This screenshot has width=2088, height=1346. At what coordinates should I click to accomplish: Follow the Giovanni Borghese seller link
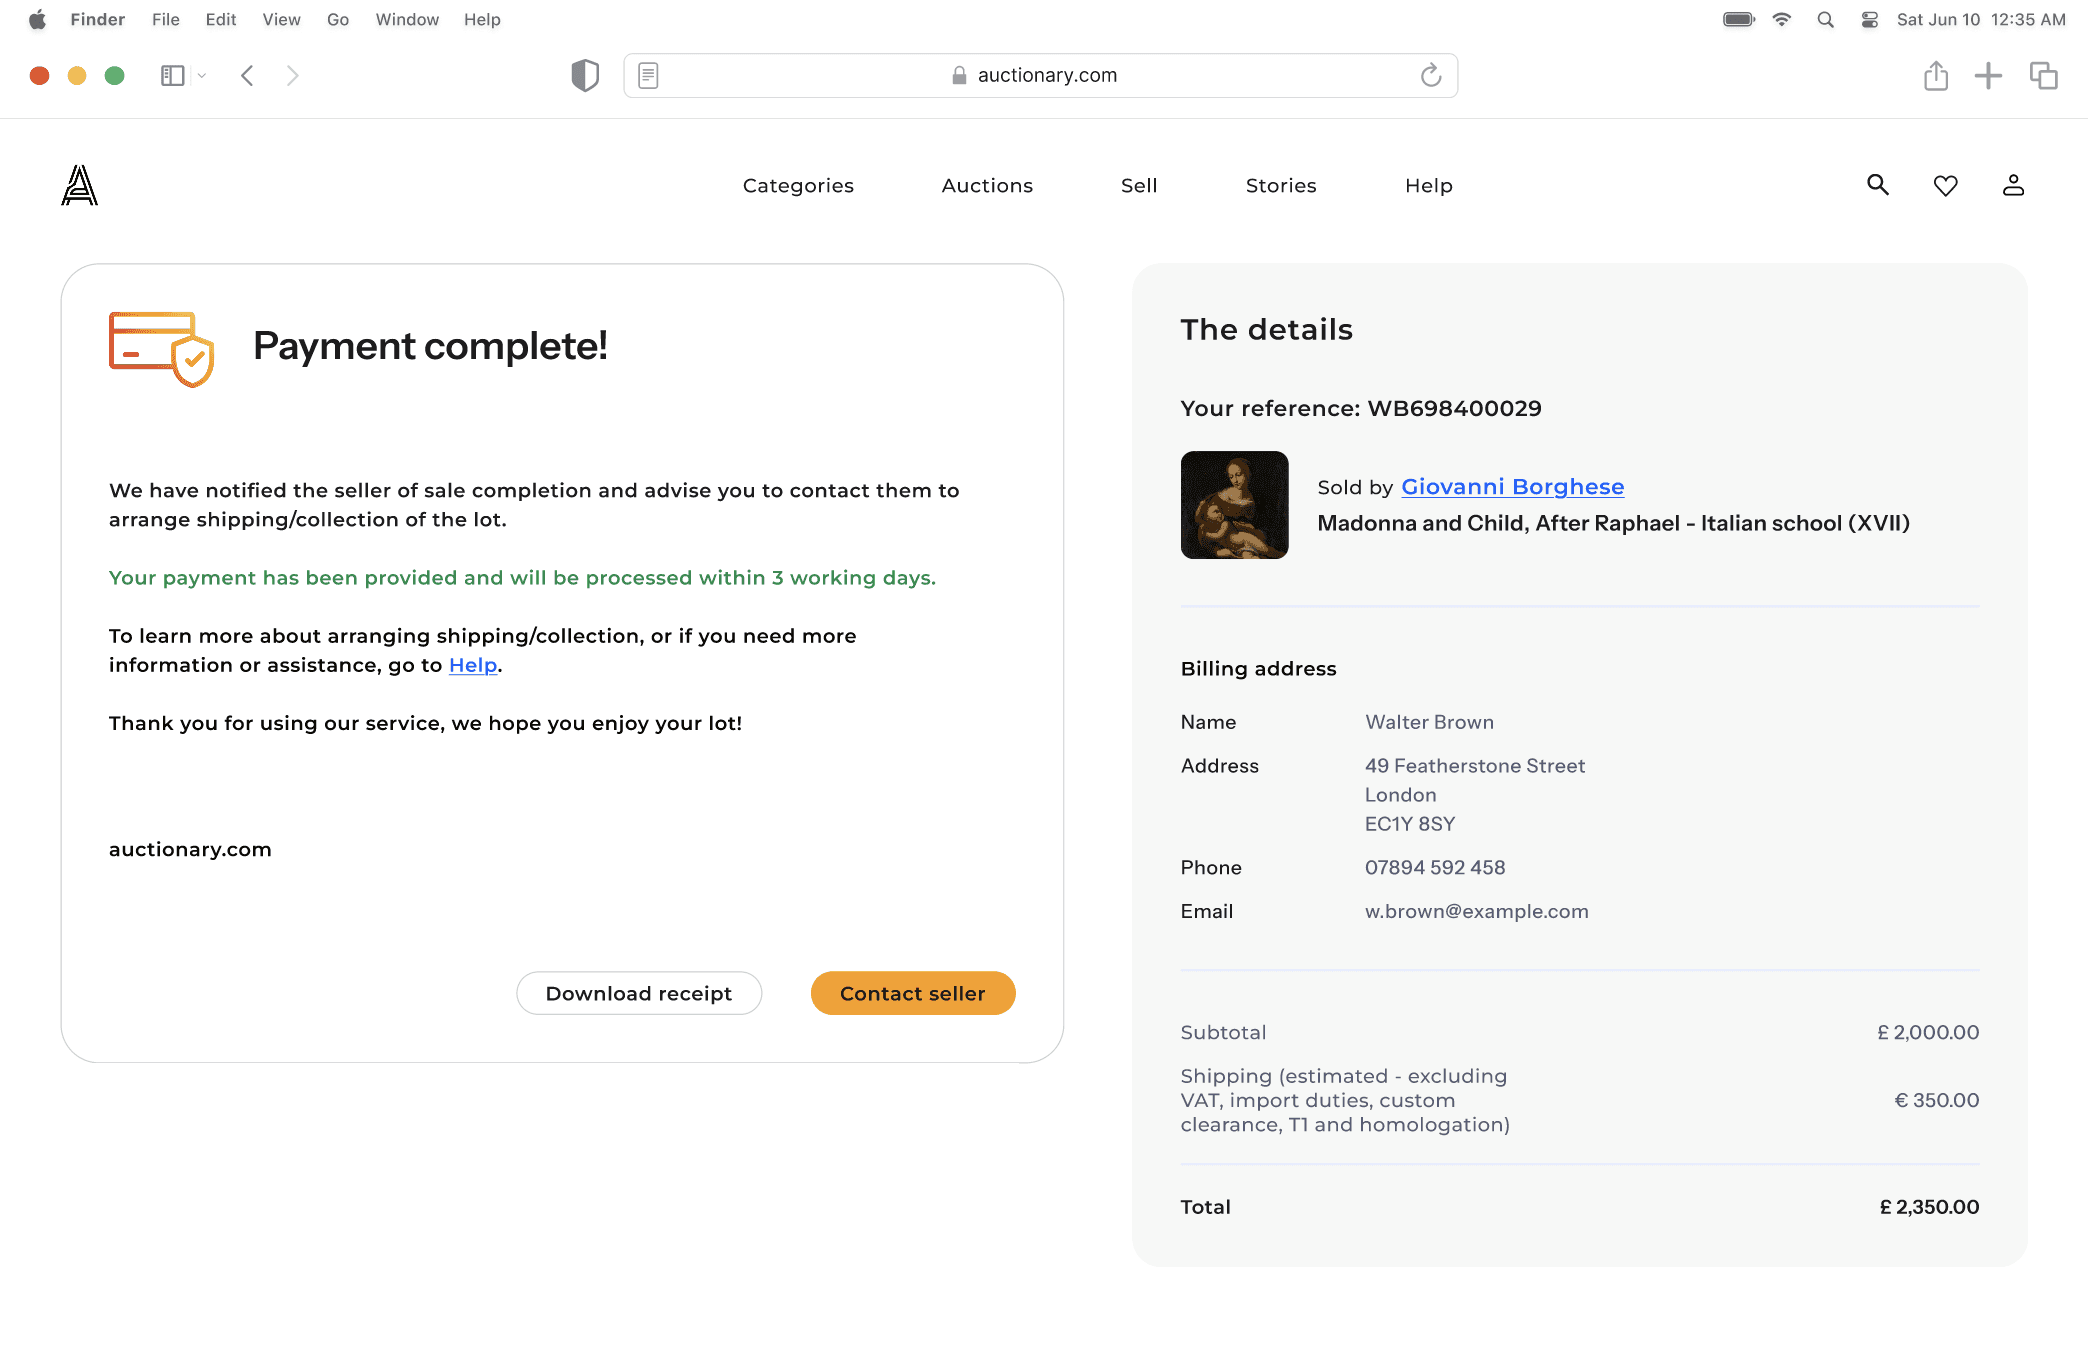coord(1512,487)
